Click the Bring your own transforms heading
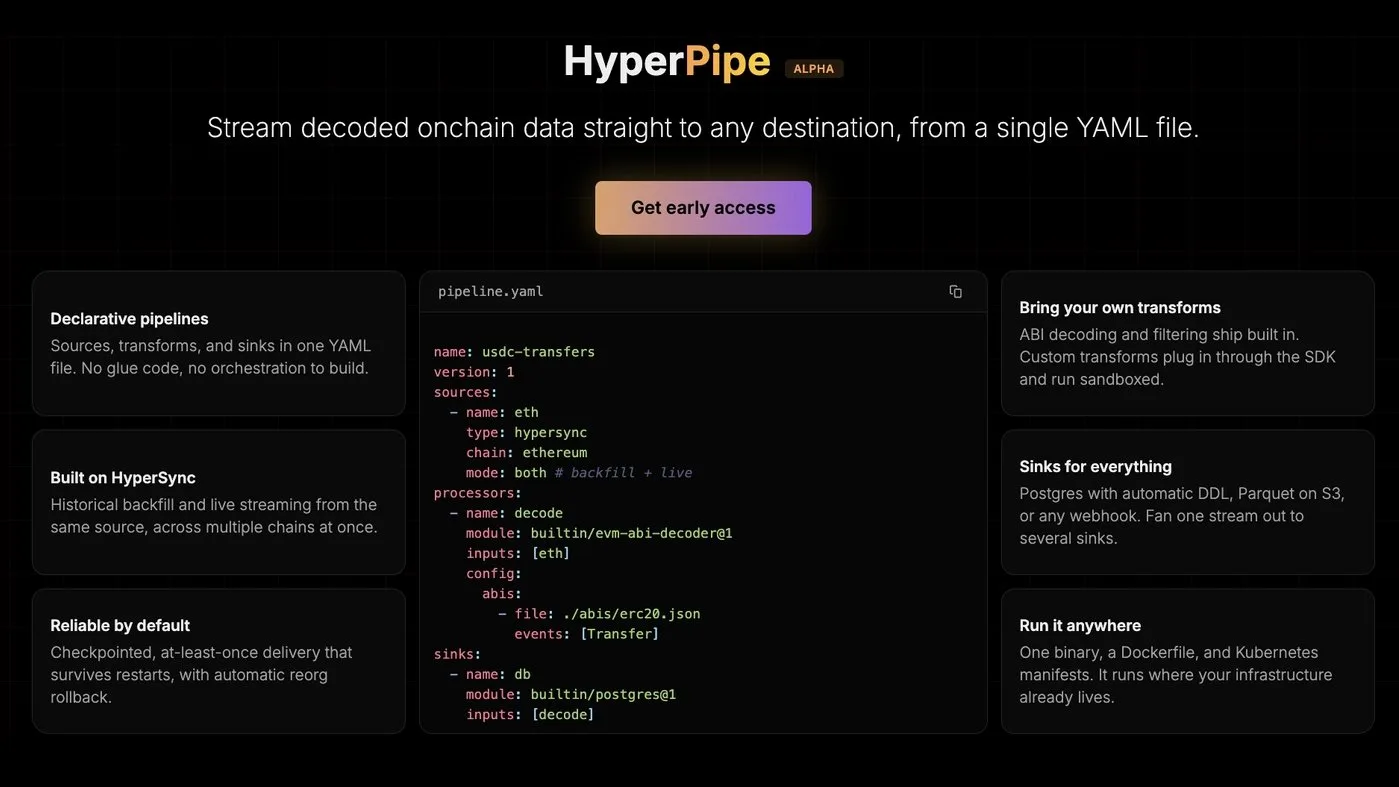The width and height of the screenshot is (1399, 787). point(1120,307)
